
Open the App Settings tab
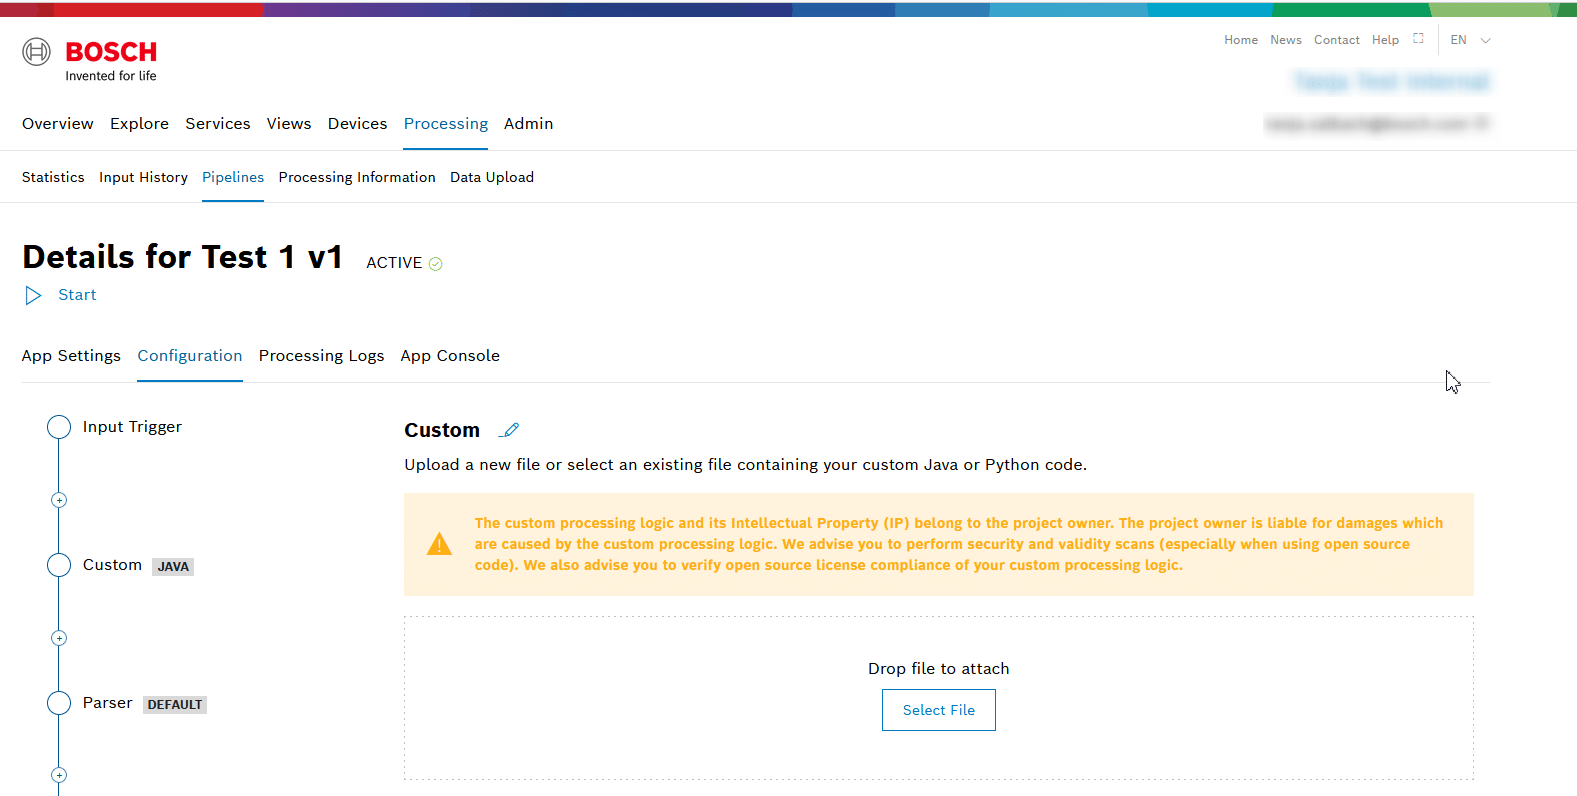[71, 356]
